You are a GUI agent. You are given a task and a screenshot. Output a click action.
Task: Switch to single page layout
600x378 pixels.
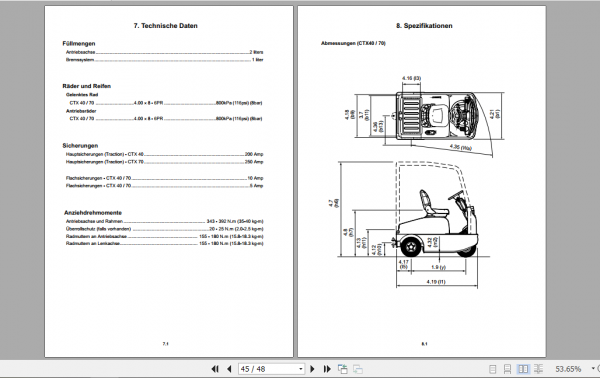click(493, 369)
